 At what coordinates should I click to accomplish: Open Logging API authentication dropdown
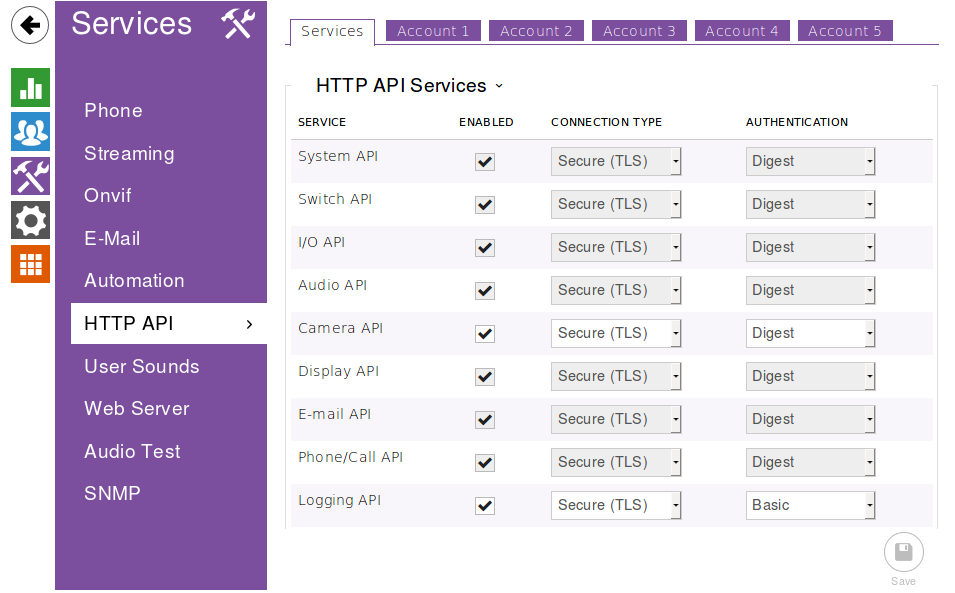tap(810, 506)
